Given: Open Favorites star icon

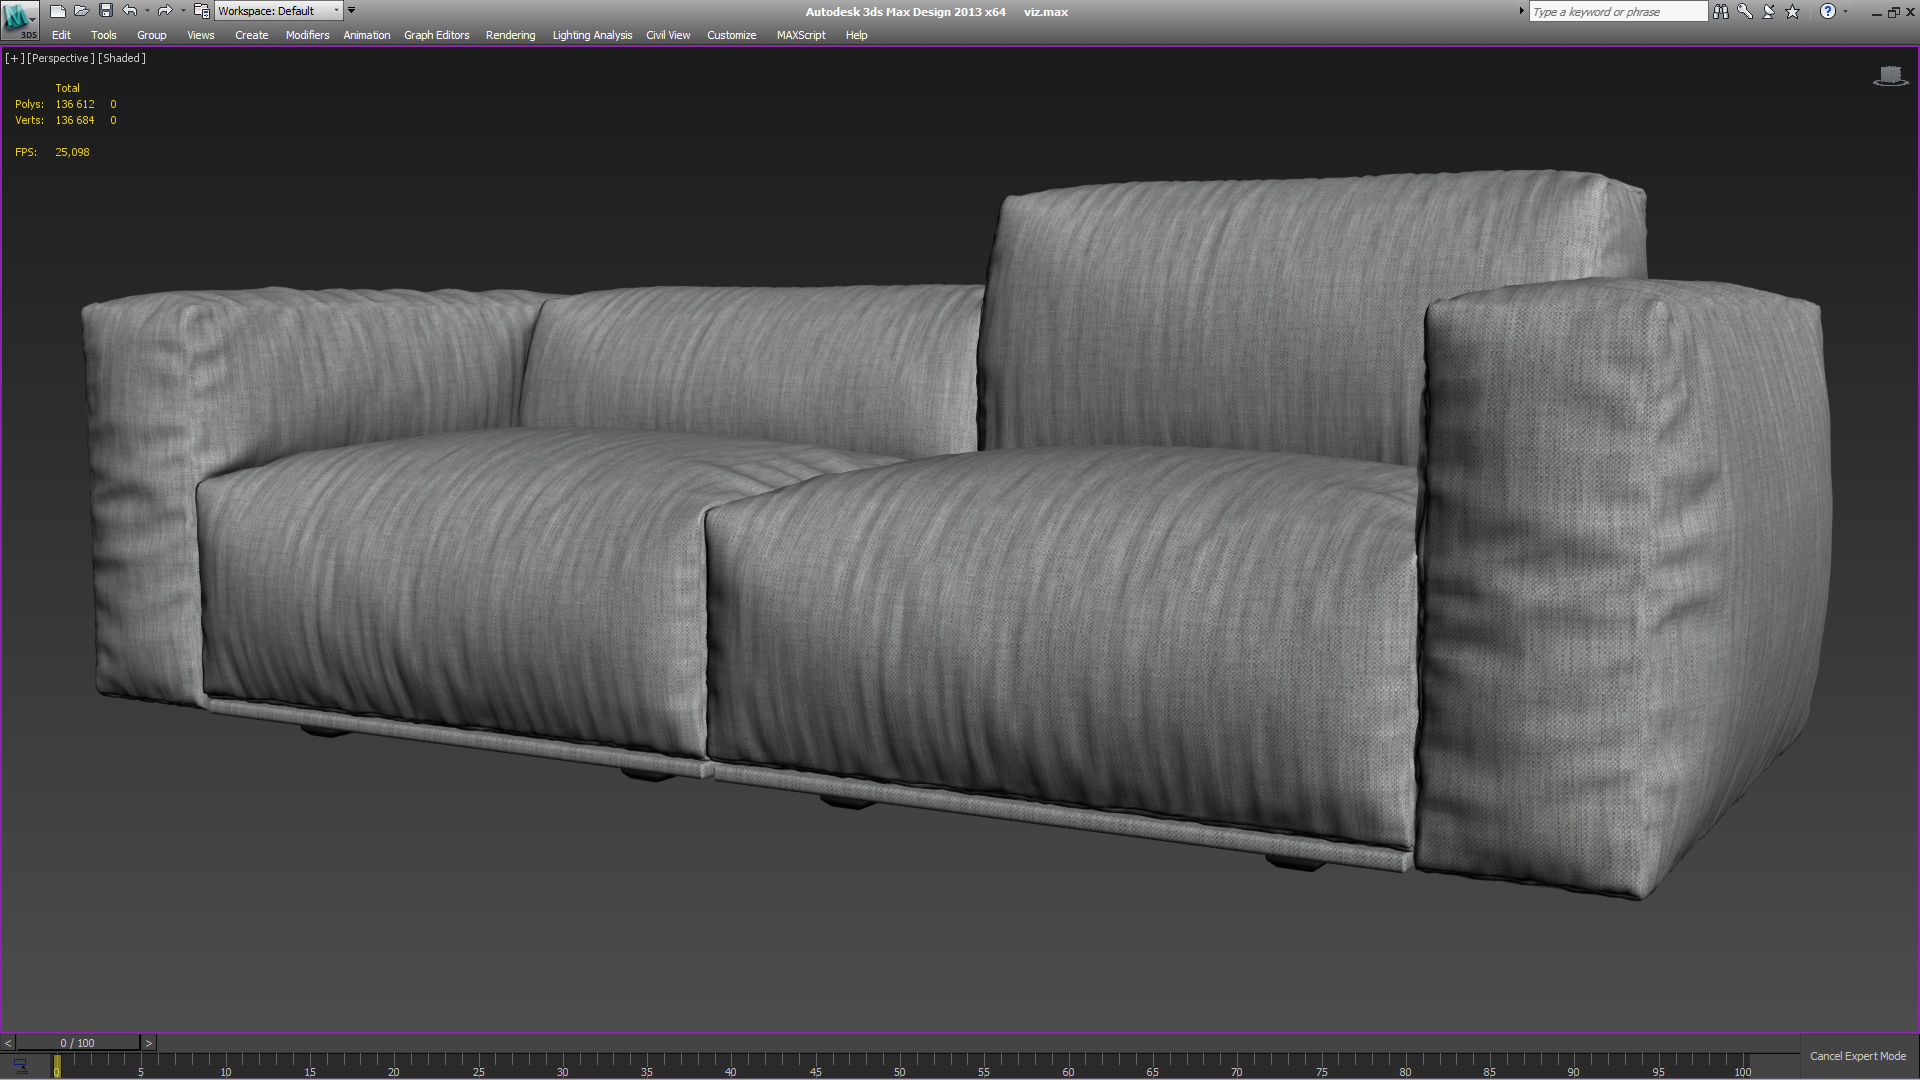Looking at the screenshot, I should pos(1793,12).
